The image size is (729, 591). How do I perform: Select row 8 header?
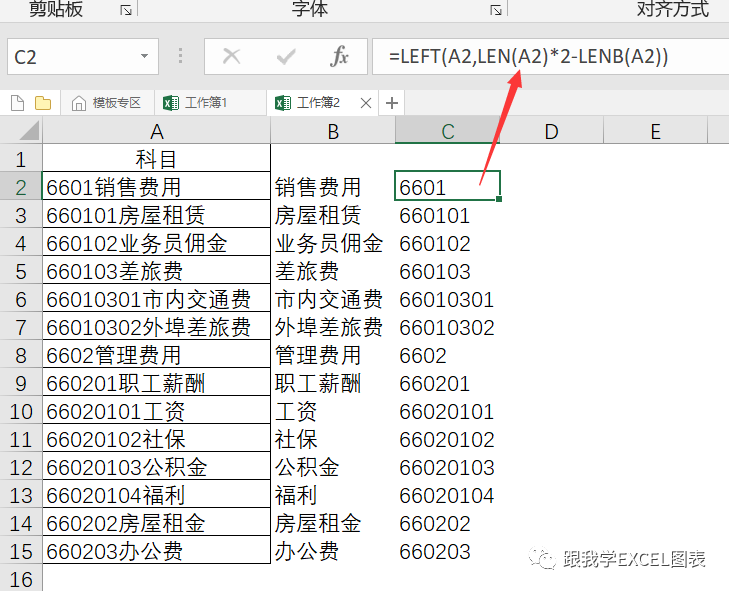21,355
